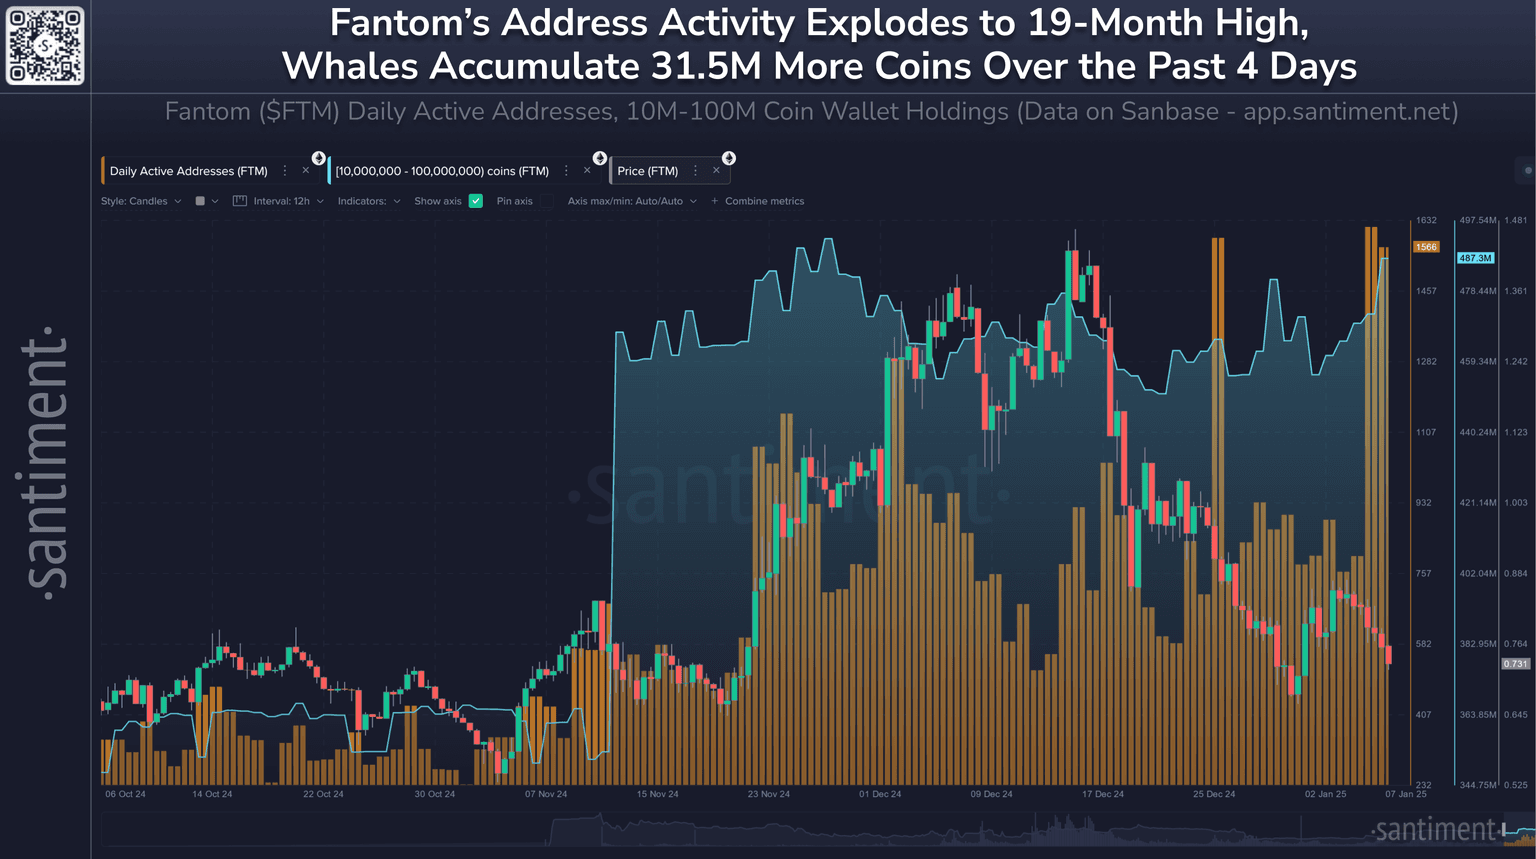The image size is (1536, 859).
Task: Uncheck the Show axis checkbox
Action: [476, 201]
